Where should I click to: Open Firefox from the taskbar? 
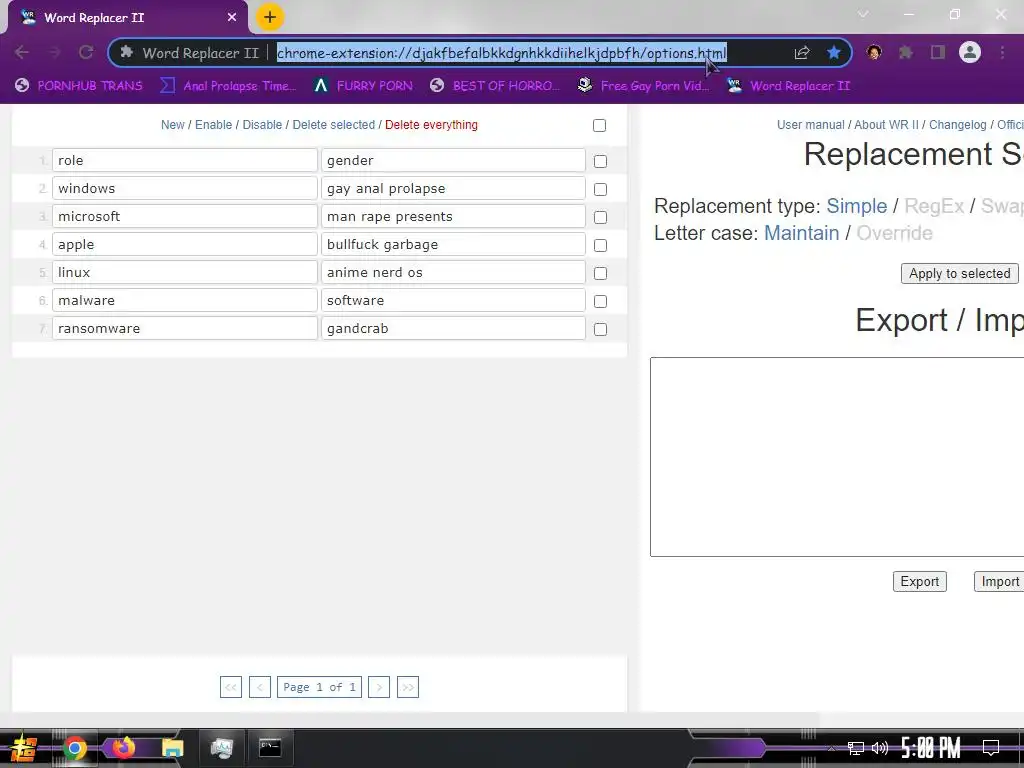pyautogui.click(x=123, y=746)
